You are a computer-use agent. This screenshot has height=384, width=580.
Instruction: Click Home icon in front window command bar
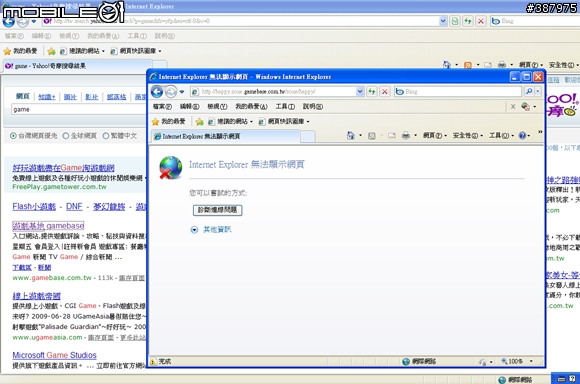tap(350, 136)
